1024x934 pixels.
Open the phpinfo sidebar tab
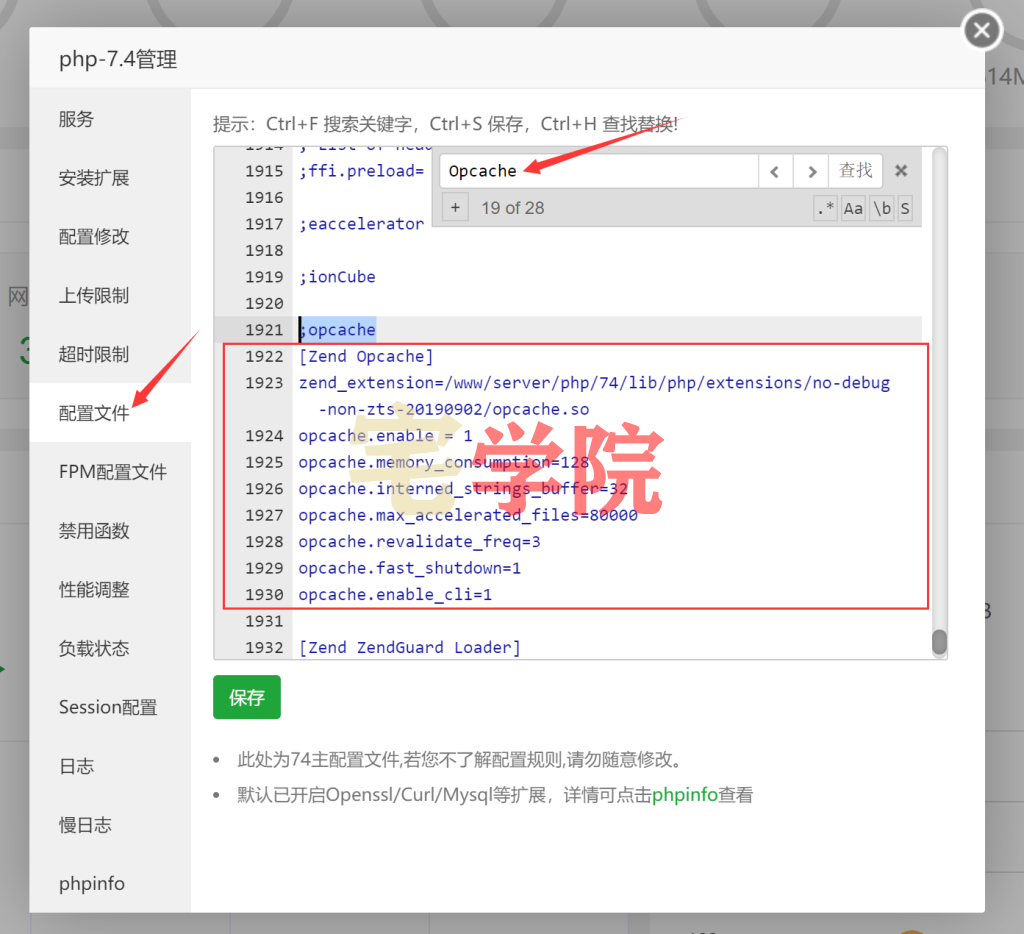tap(110, 883)
